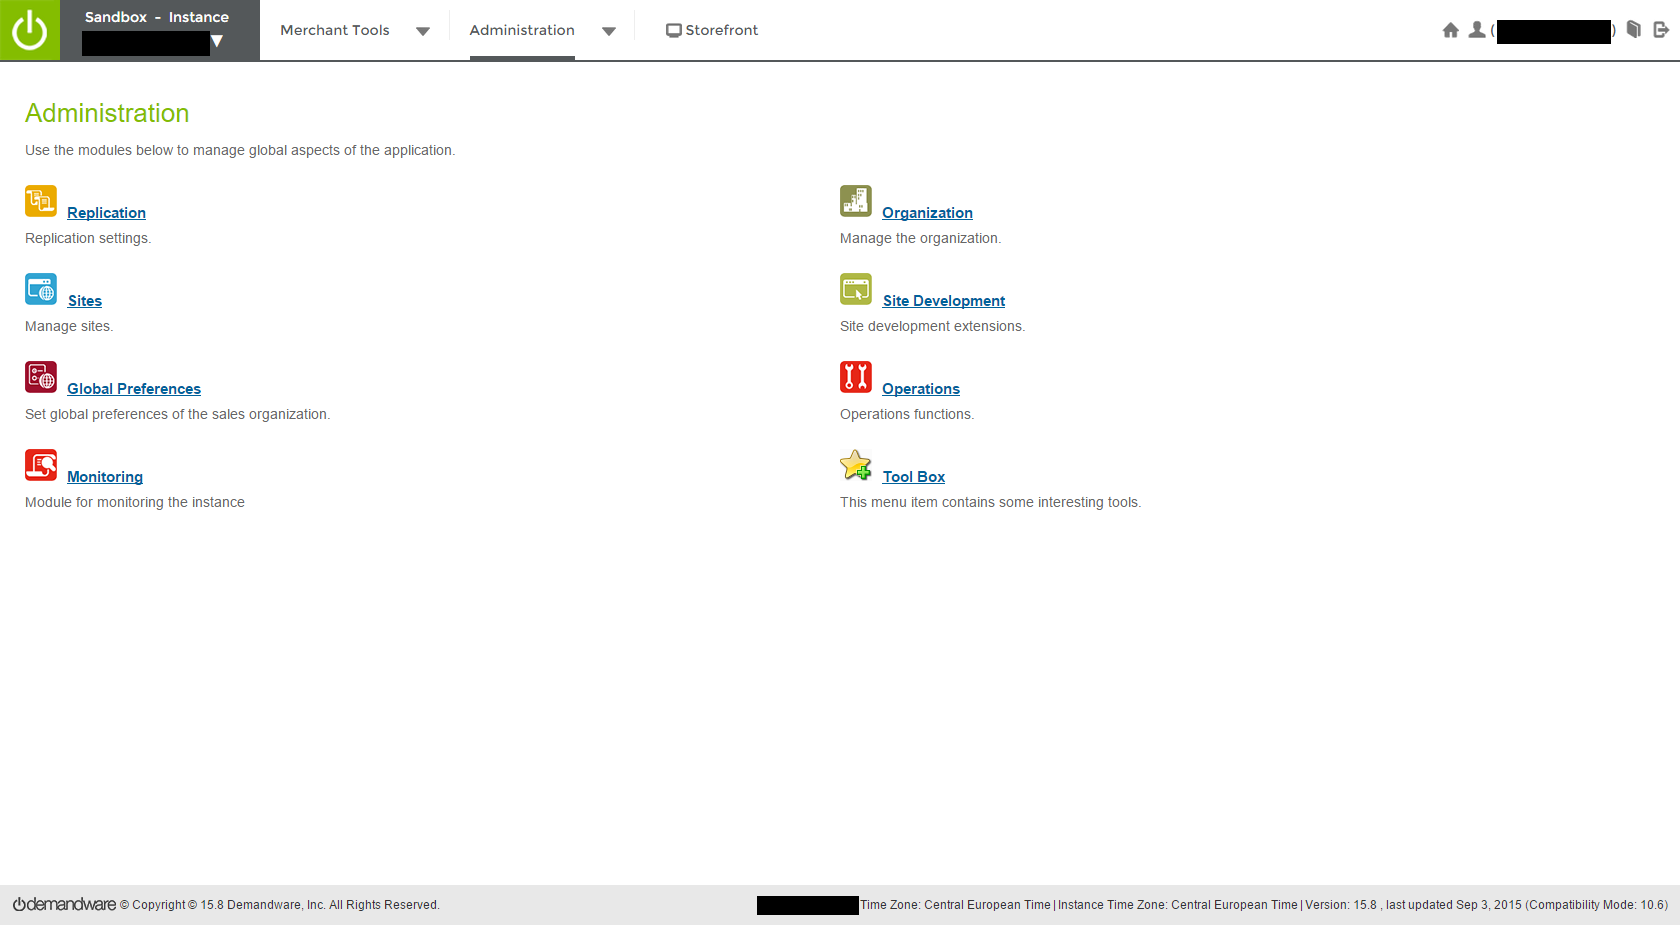Open the Replication module icon

click(x=41, y=201)
